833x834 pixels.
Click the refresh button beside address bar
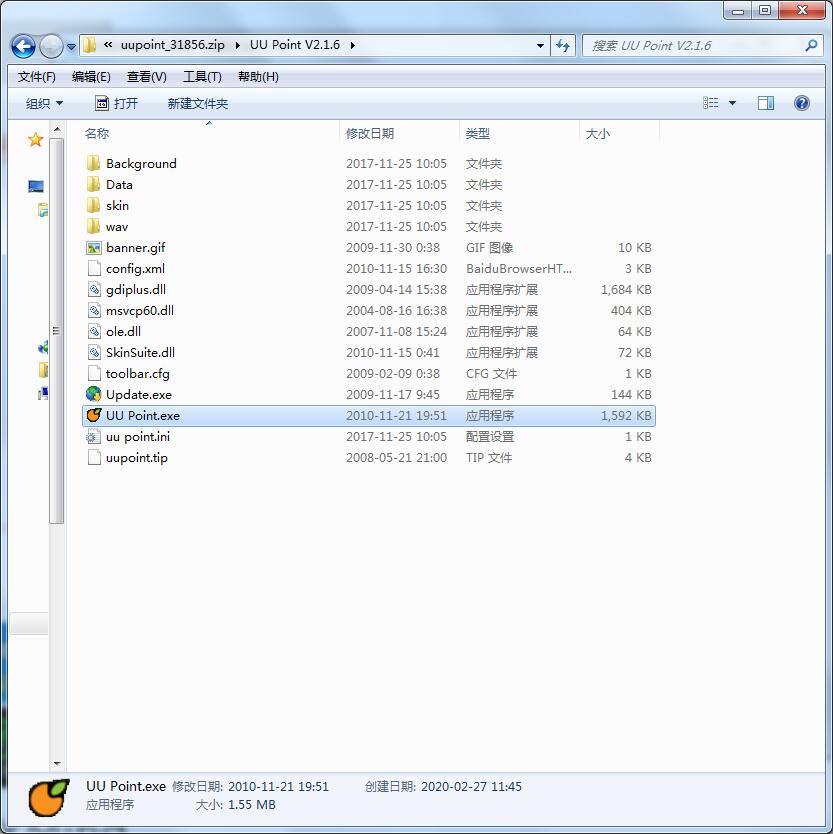pyautogui.click(x=563, y=46)
